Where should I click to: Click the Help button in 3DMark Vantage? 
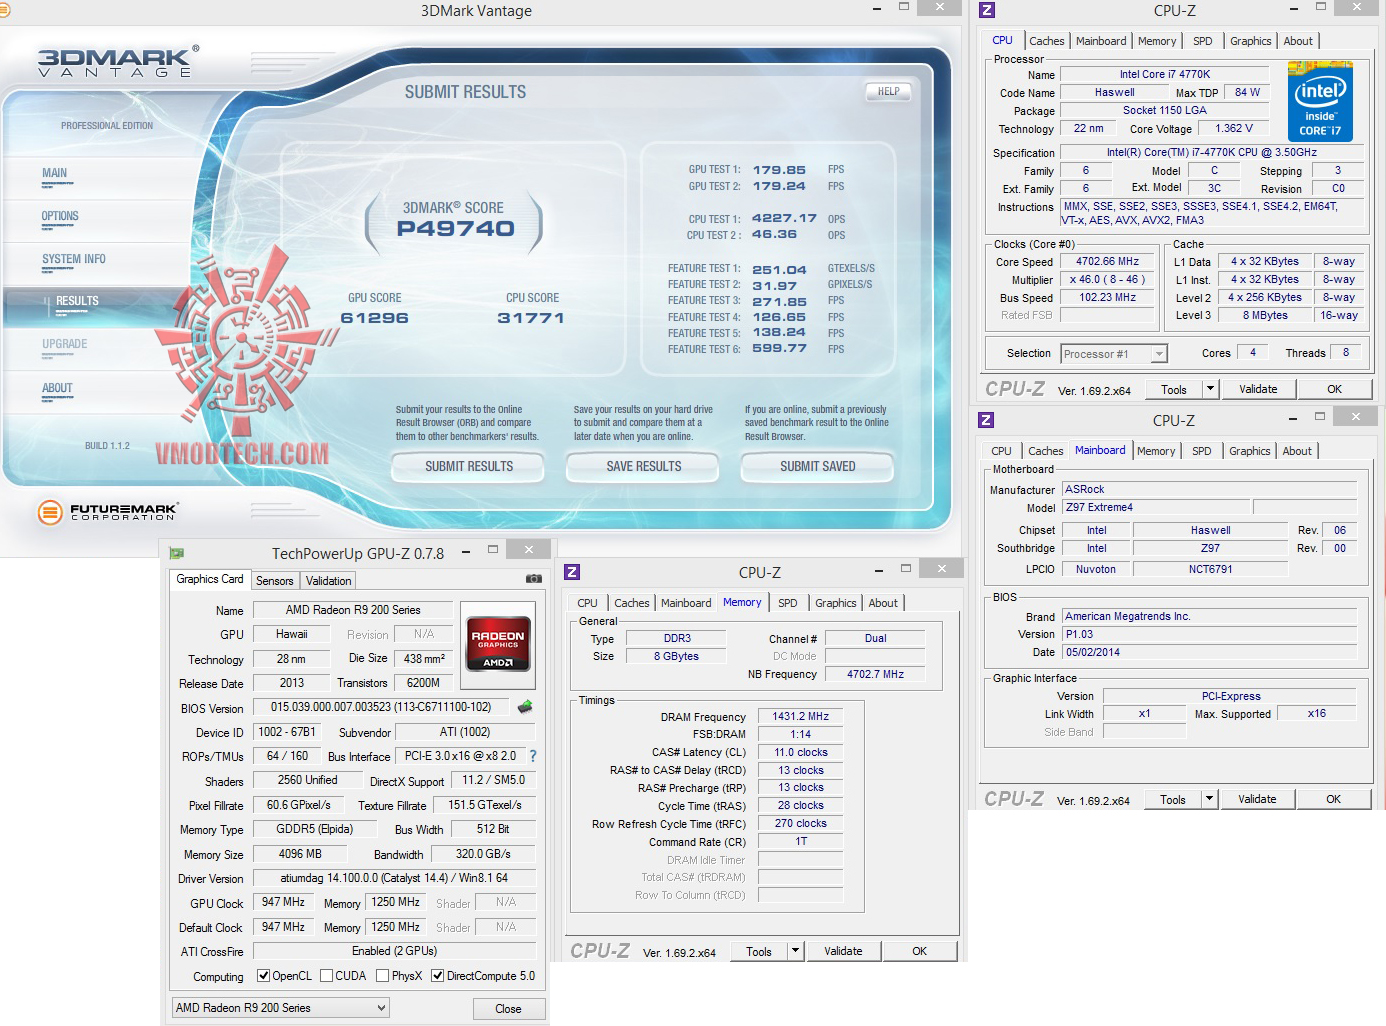tap(889, 91)
